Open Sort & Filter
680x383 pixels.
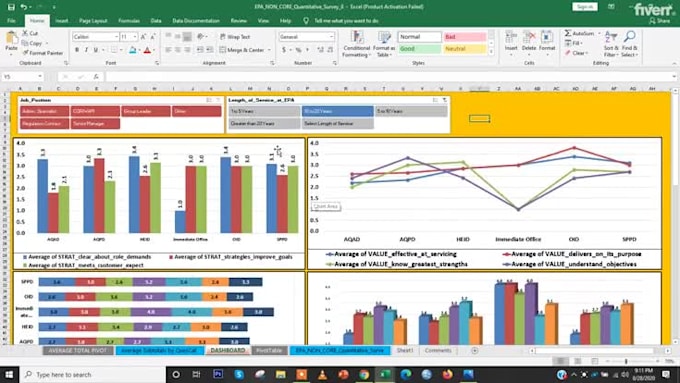pos(611,44)
